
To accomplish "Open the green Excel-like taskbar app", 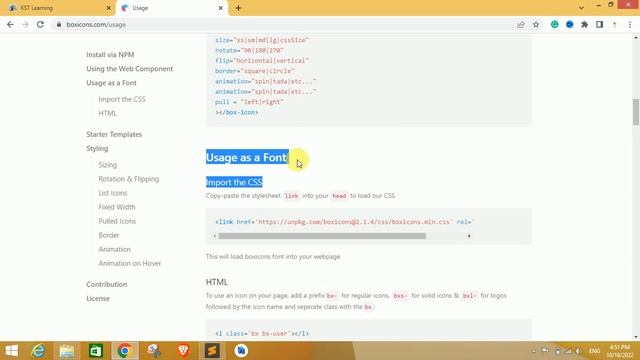I will (96, 351).
